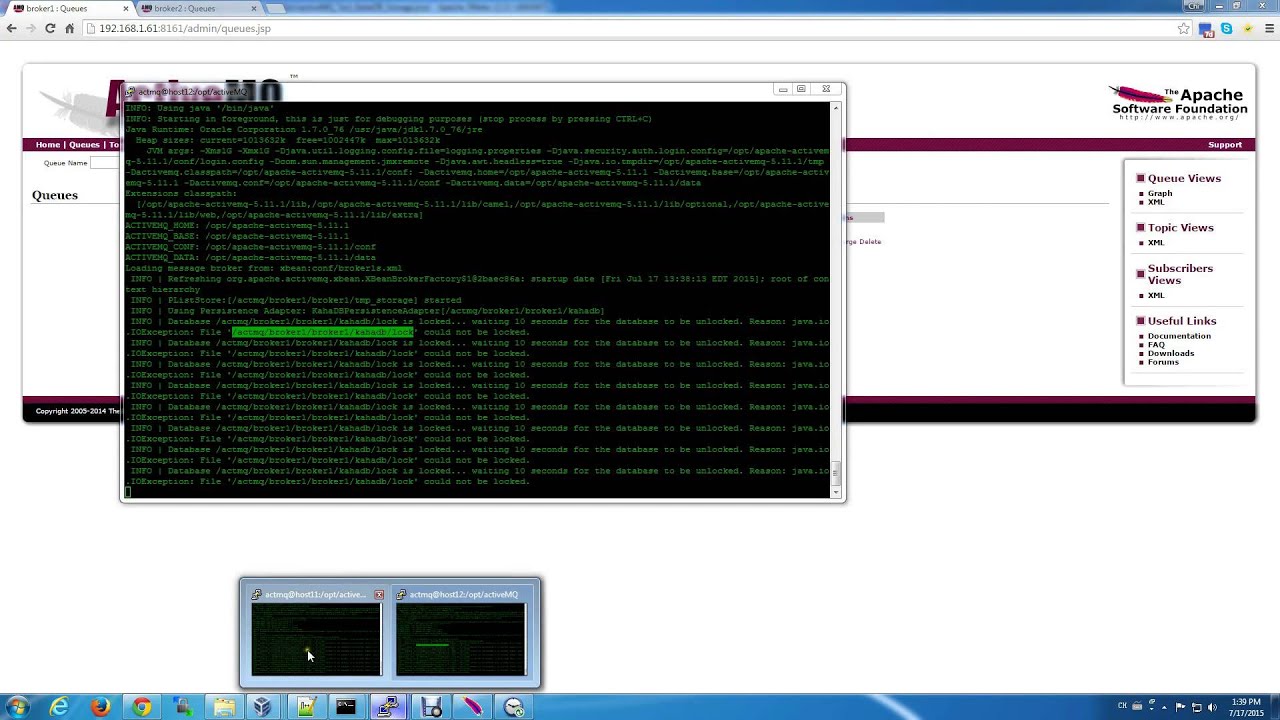Click the Apache Software Foundation logo
Screen dimensions: 1280x720
click(1179, 103)
